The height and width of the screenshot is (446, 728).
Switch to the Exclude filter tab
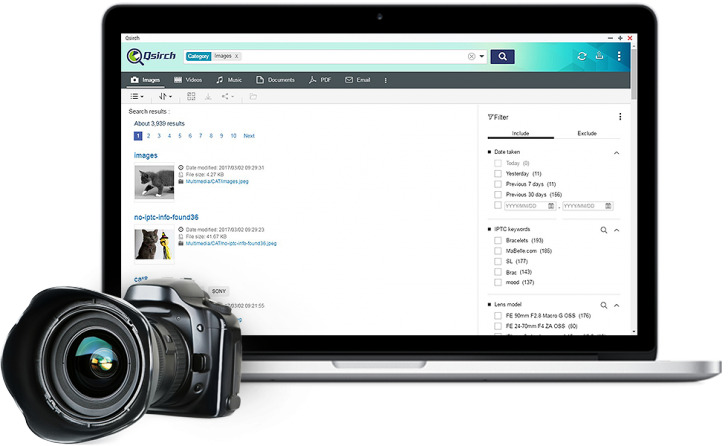point(587,133)
